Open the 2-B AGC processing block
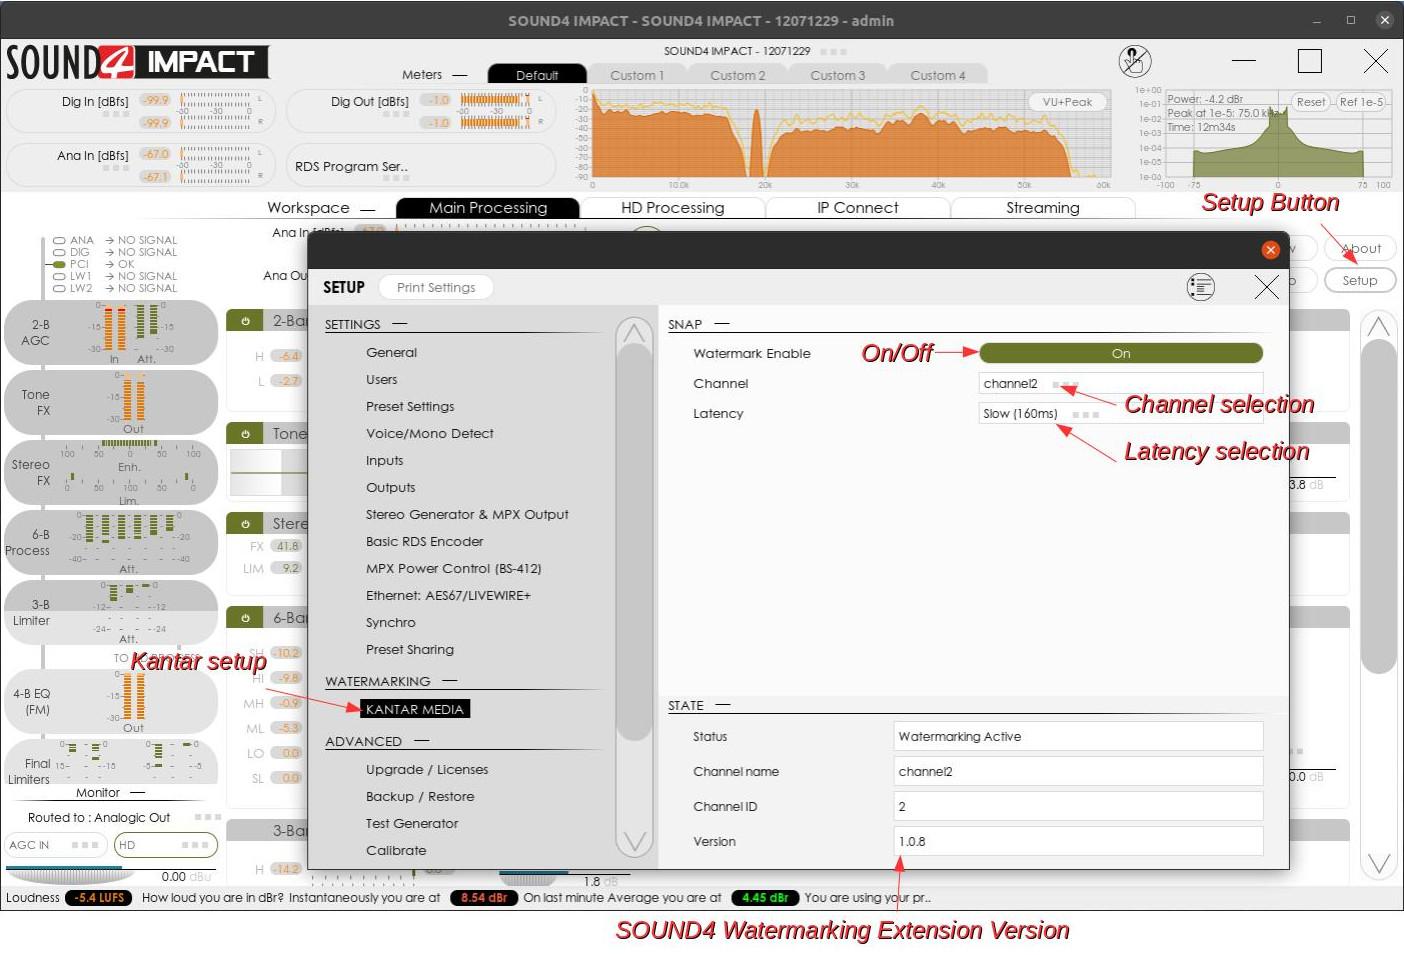Viewport: 1404px width, 955px height. [x=111, y=333]
